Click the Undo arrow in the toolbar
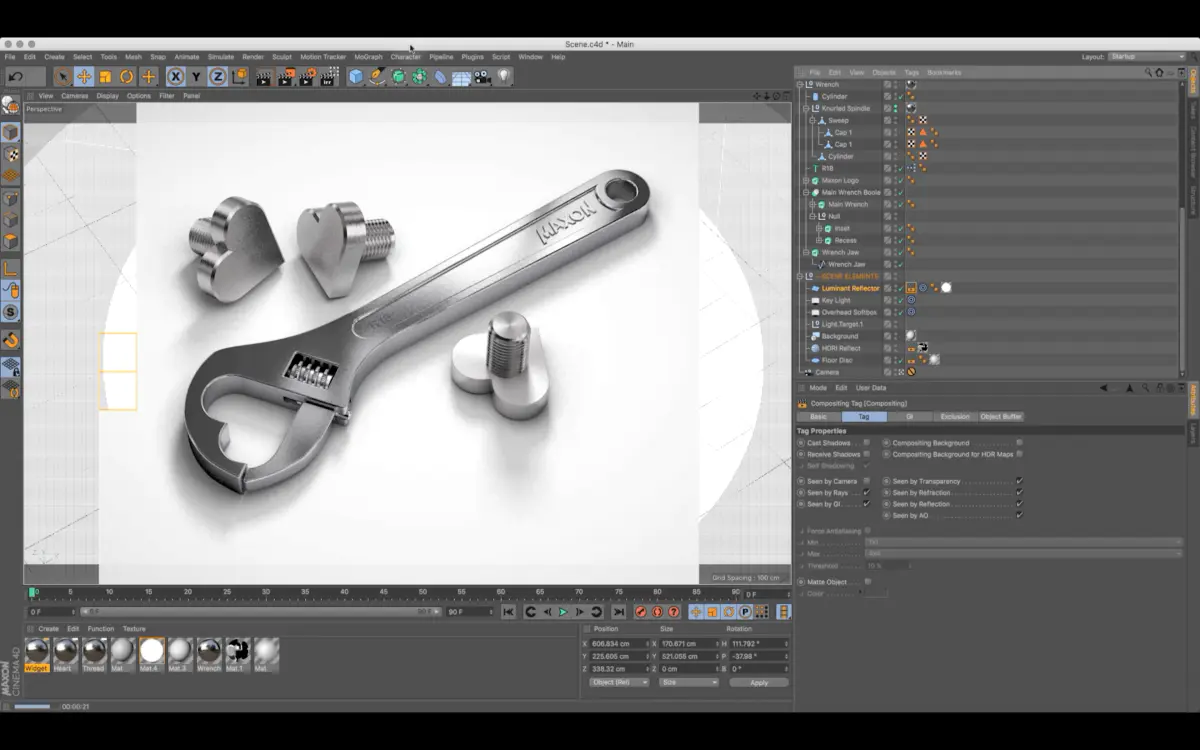1200x750 pixels. coord(15,76)
